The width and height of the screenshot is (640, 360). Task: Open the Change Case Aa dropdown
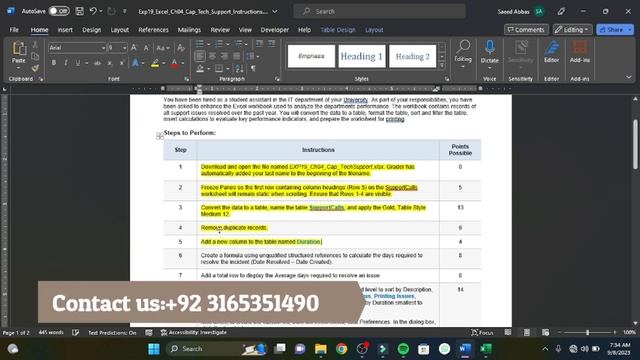pyautogui.click(x=162, y=48)
